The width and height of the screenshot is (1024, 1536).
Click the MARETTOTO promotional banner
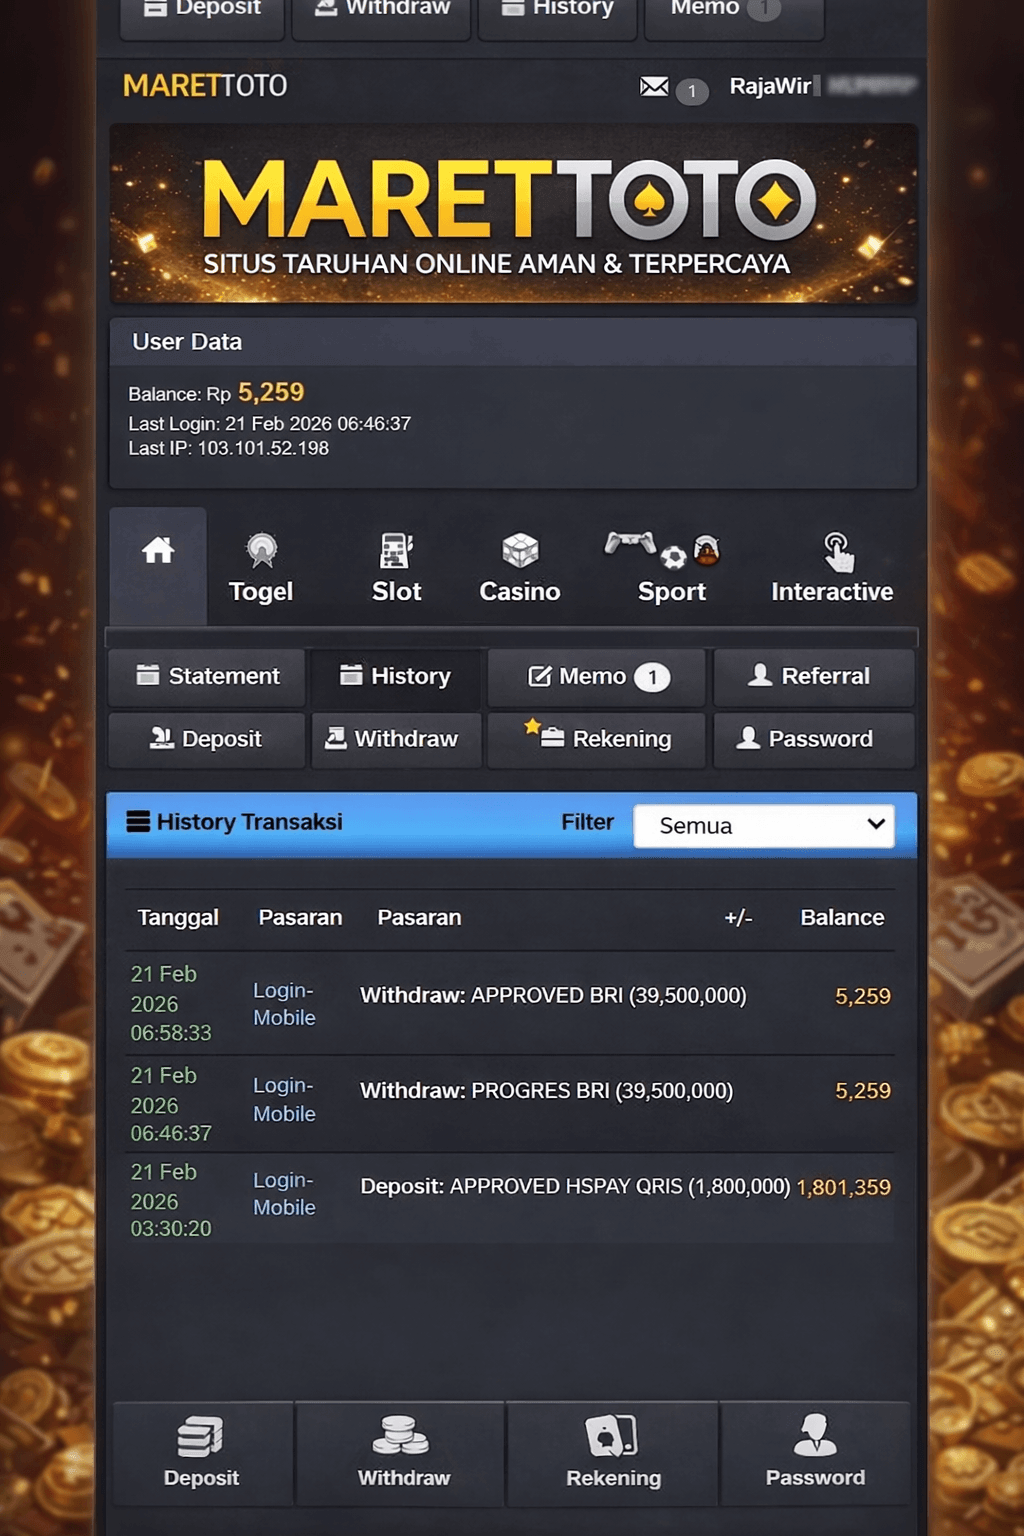(512, 214)
